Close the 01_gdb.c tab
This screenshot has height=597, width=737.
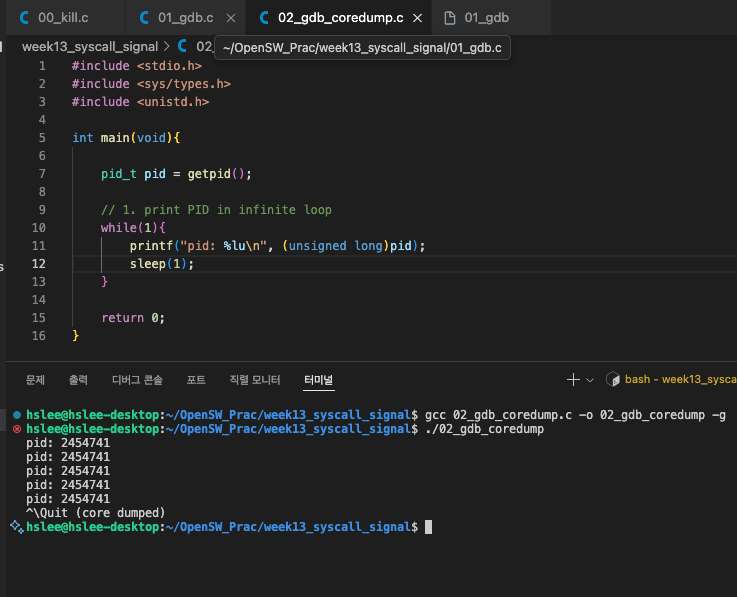(x=231, y=18)
